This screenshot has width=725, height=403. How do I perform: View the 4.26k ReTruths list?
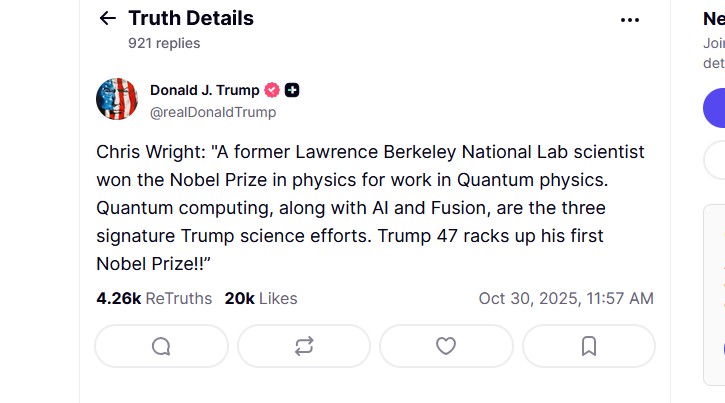point(154,298)
